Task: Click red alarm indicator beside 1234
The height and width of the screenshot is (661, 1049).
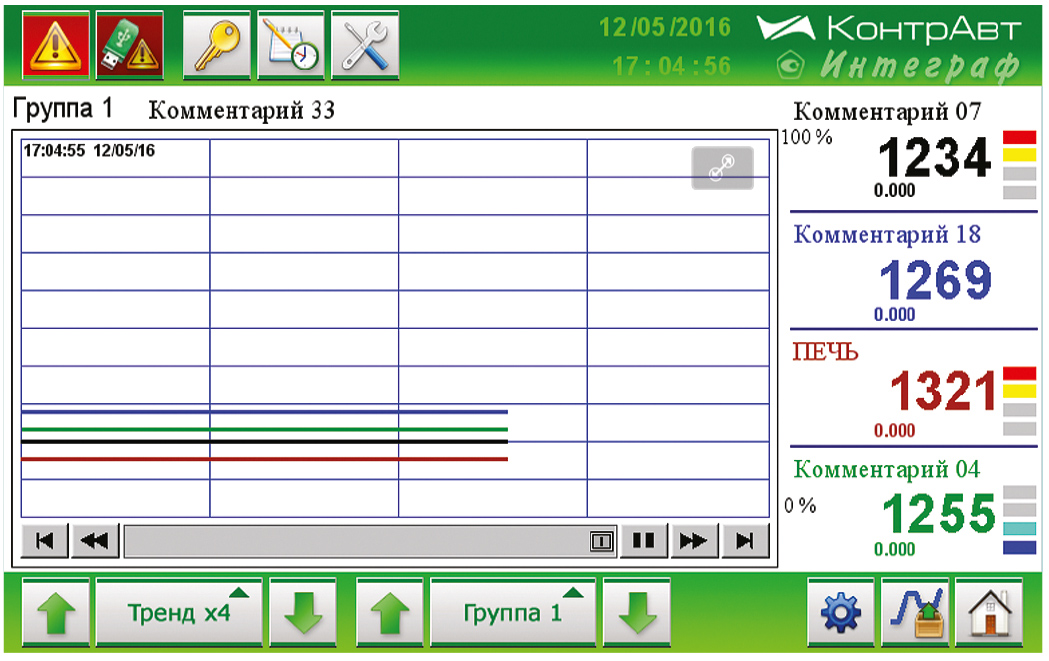Action: (x=1019, y=137)
